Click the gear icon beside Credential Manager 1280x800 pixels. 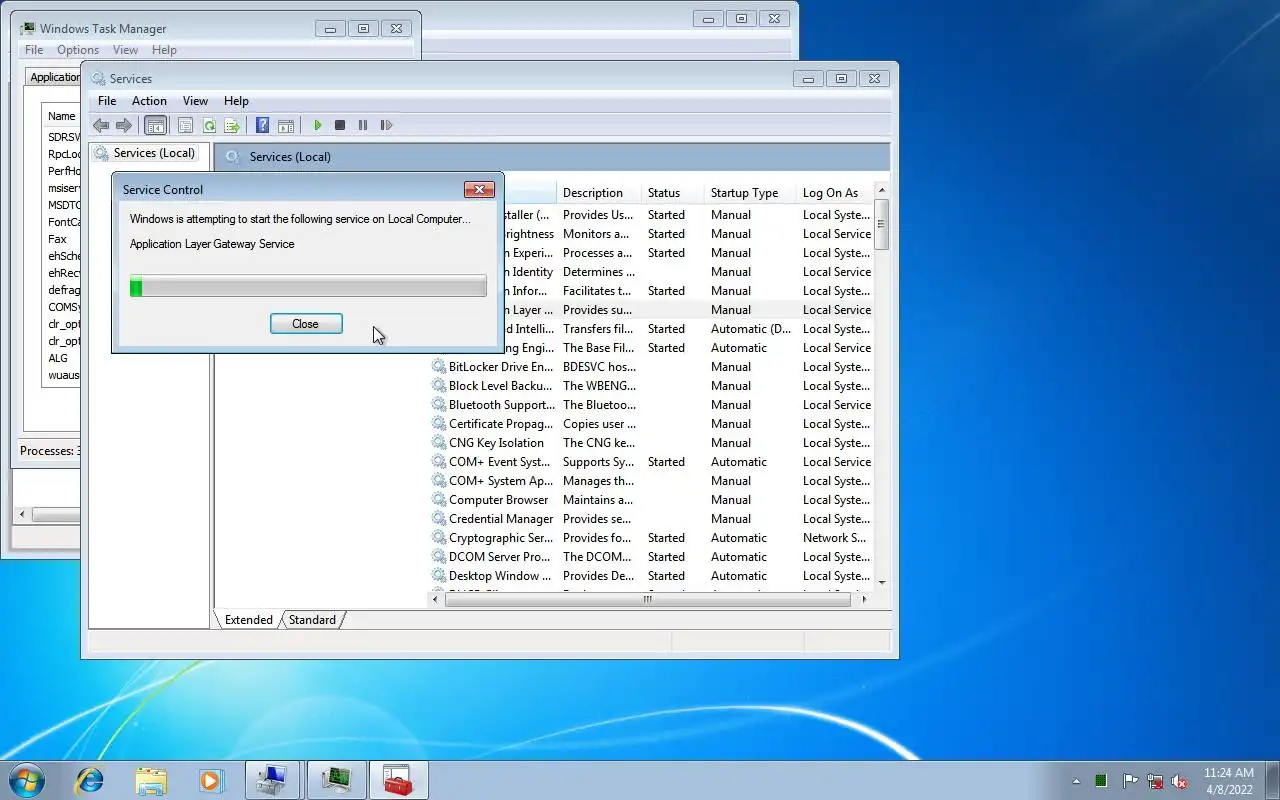(x=439, y=519)
